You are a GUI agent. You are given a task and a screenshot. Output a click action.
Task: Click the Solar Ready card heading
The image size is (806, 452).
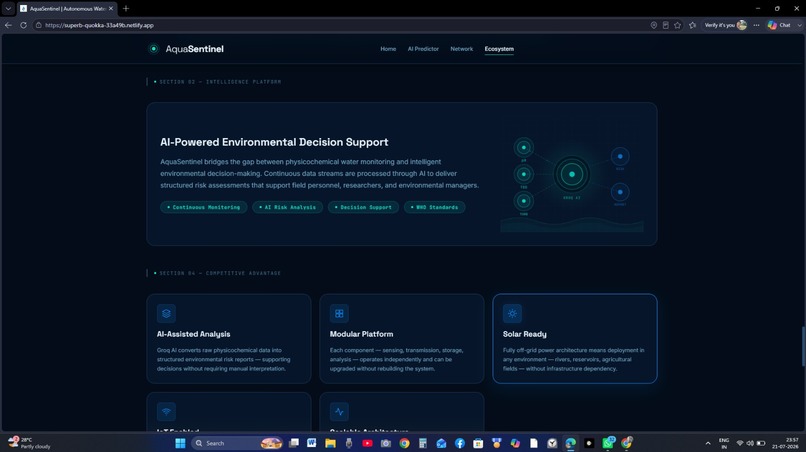coord(524,334)
